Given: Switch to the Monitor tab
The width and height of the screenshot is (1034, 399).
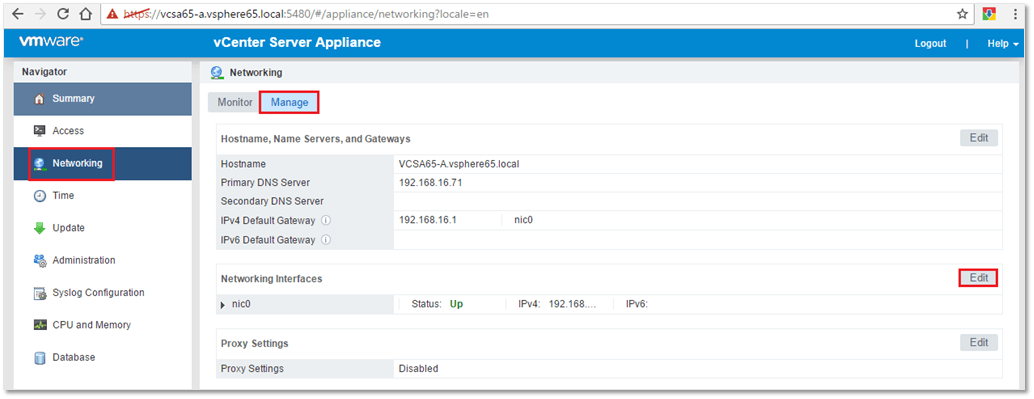Looking at the screenshot, I should pos(235,103).
